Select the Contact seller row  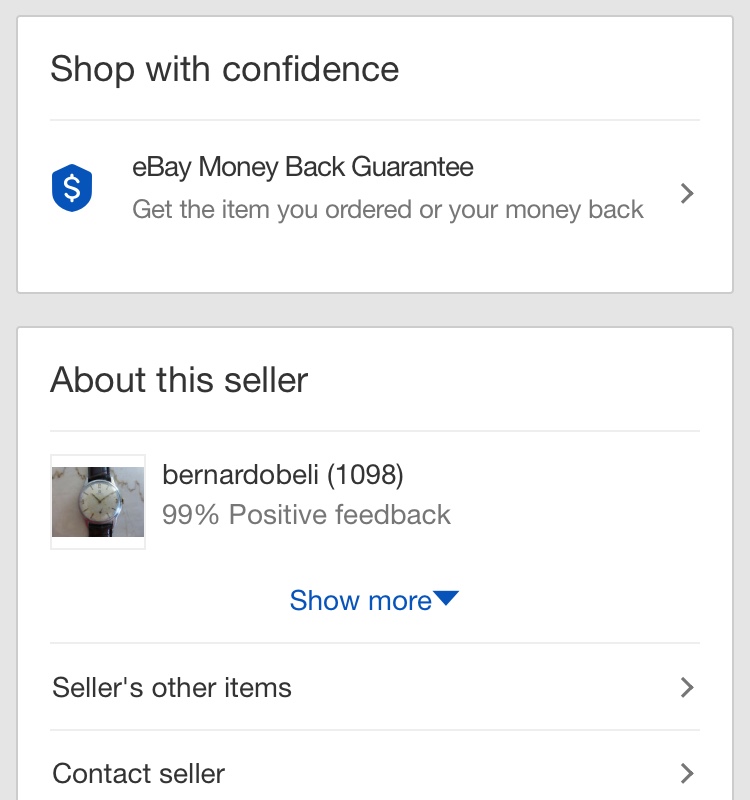pos(139,773)
